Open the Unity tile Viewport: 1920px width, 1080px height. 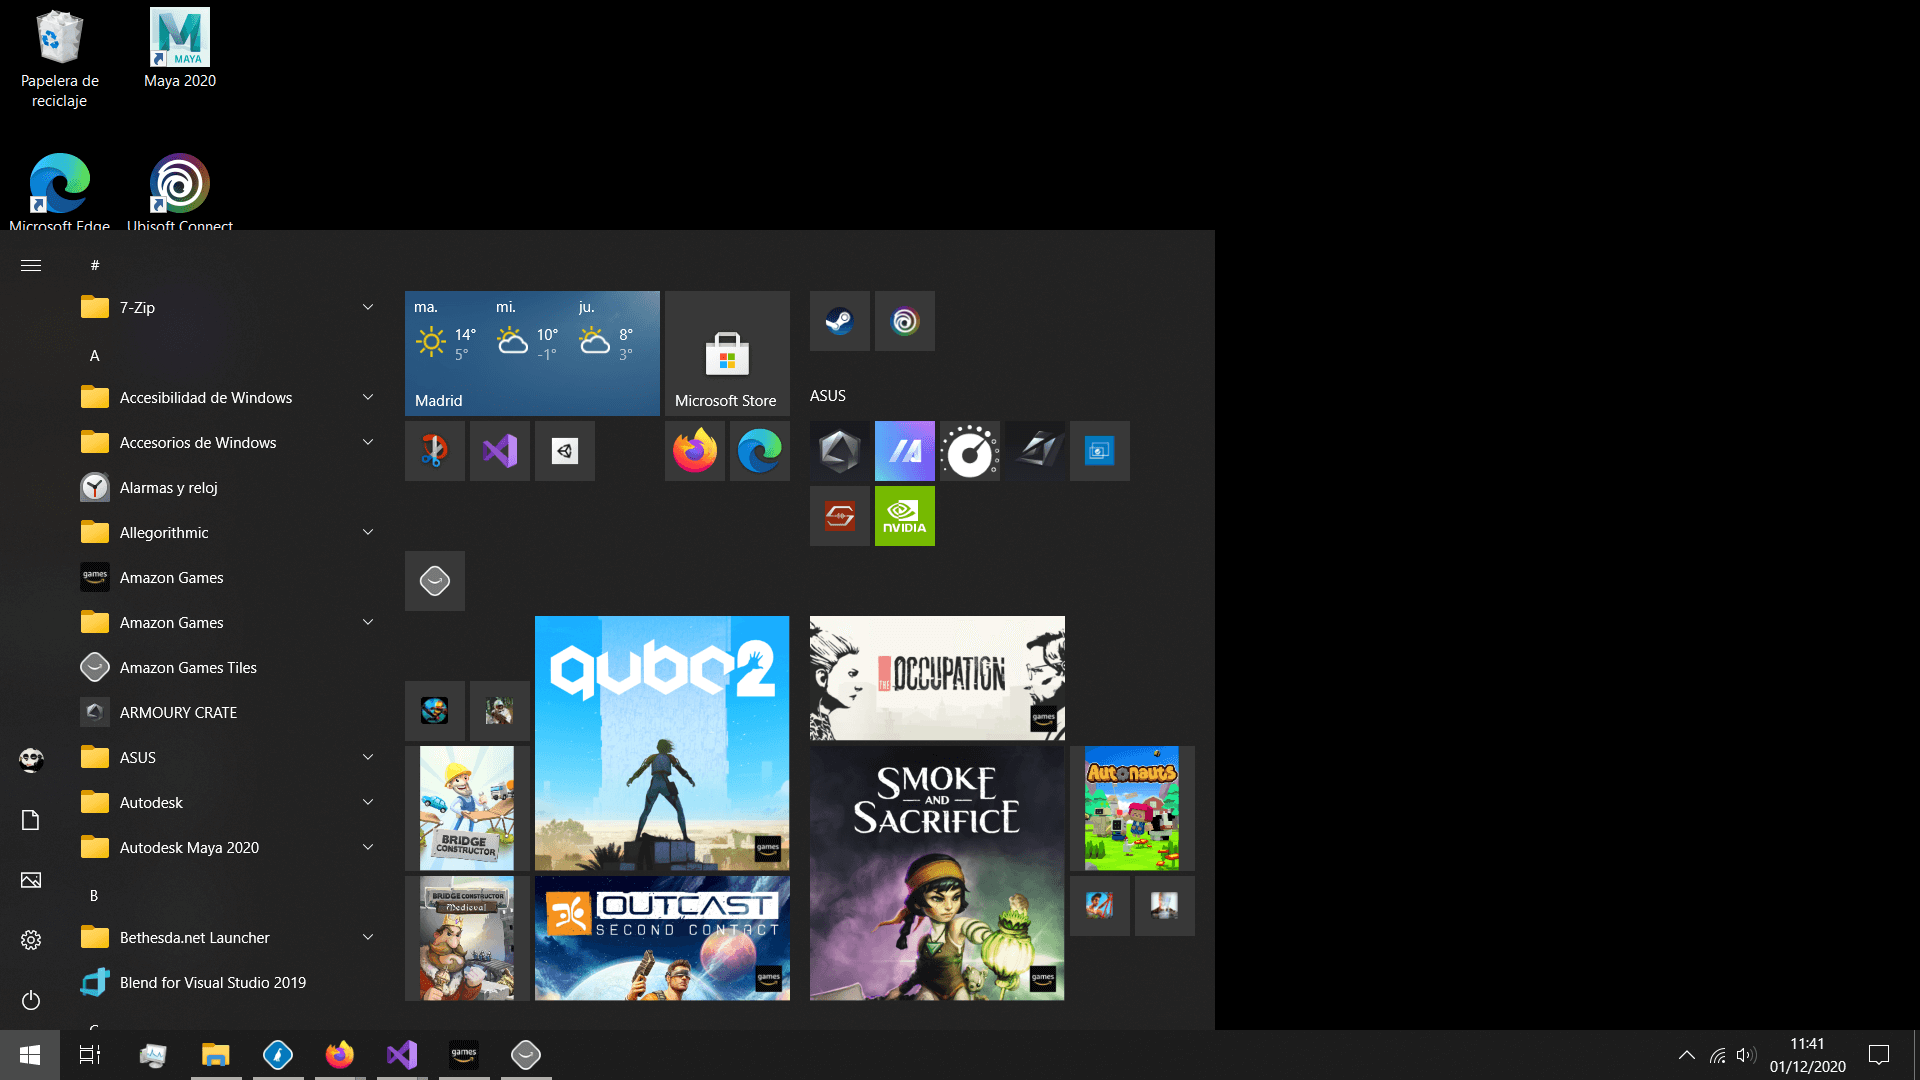tap(565, 451)
